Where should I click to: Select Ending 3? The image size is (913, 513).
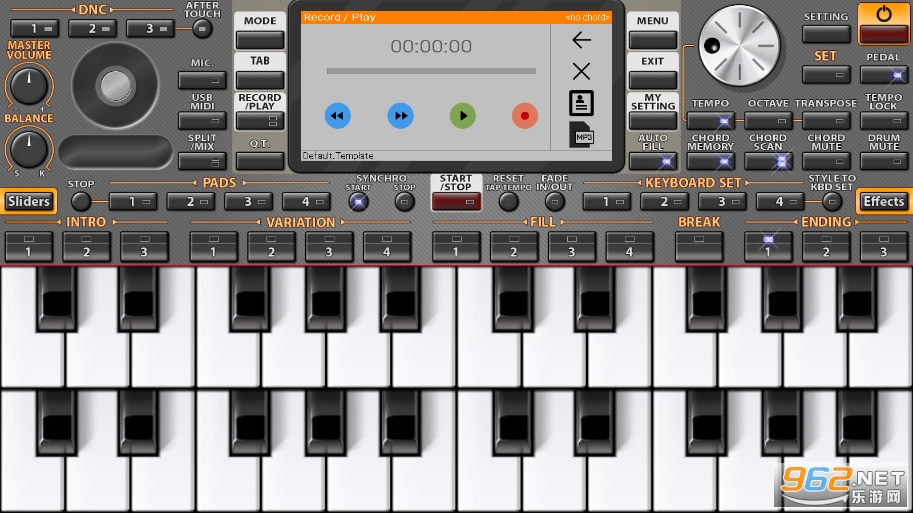click(884, 246)
